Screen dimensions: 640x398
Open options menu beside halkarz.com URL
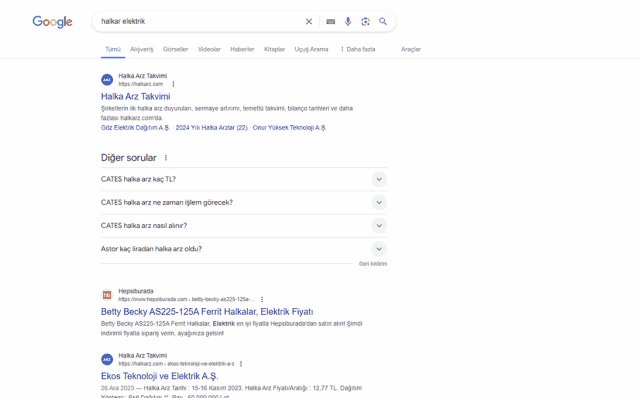(x=173, y=84)
